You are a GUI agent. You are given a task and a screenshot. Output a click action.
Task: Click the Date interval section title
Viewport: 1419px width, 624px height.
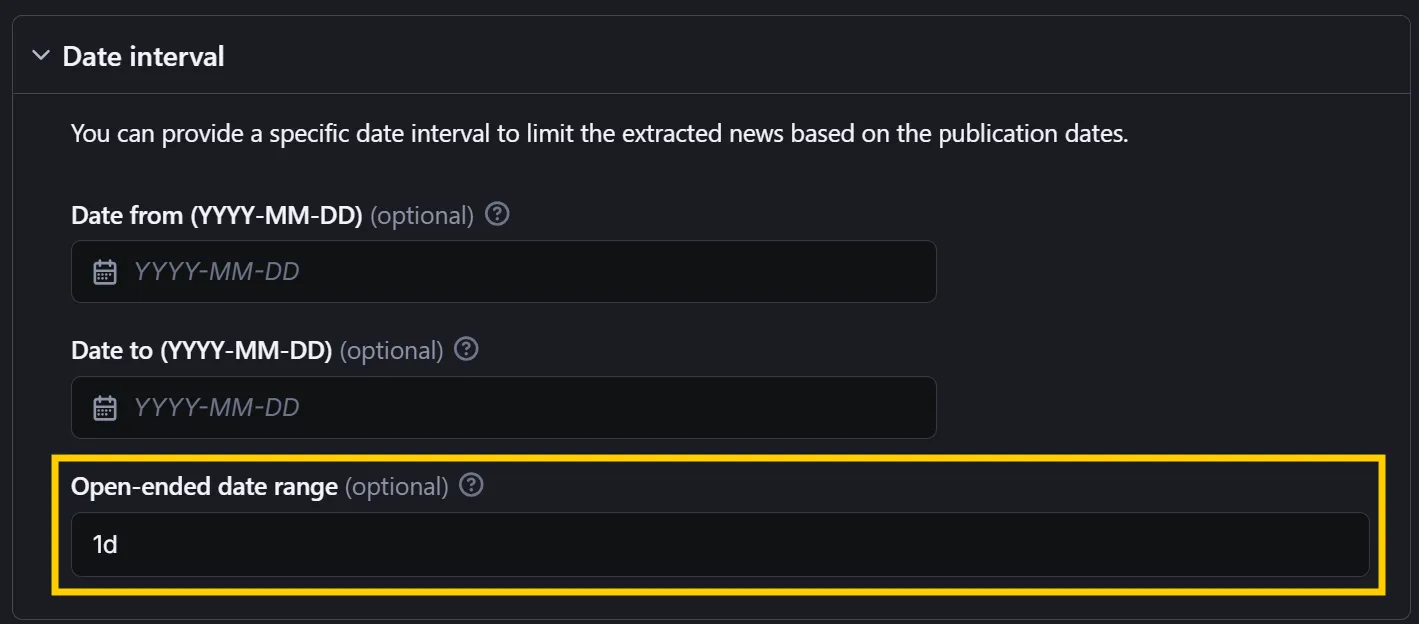(143, 57)
